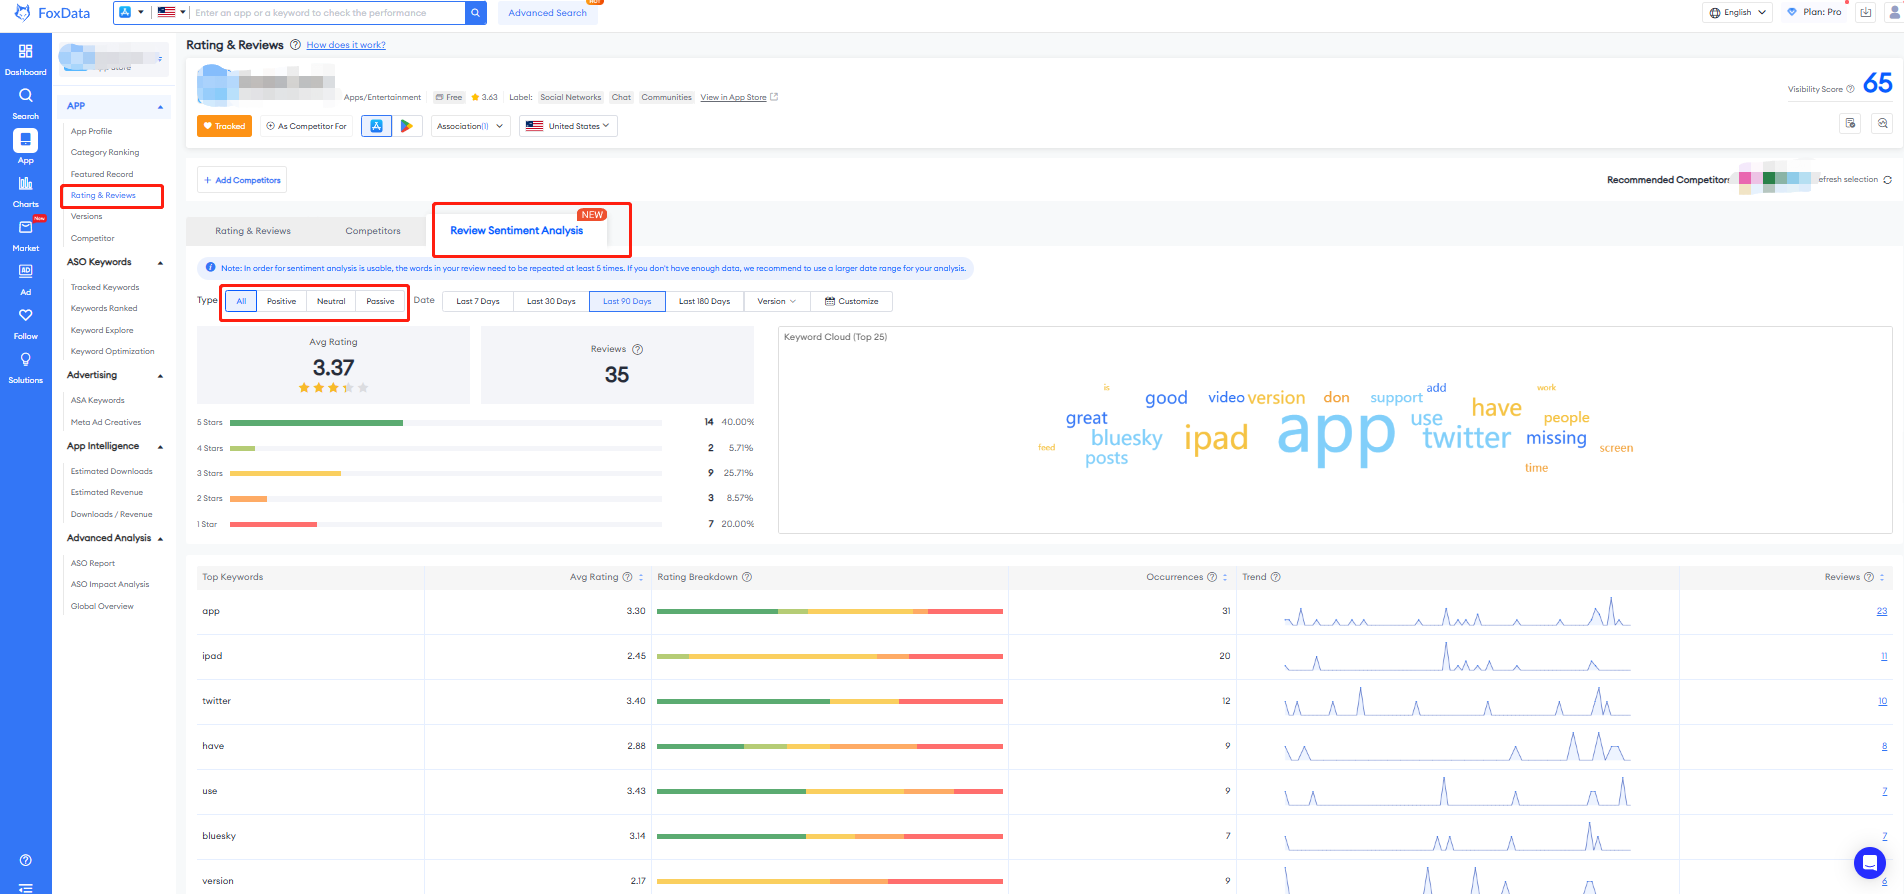This screenshot has width=1904, height=894.
Task: Open the help question icon in sidebar
Action: (25, 860)
